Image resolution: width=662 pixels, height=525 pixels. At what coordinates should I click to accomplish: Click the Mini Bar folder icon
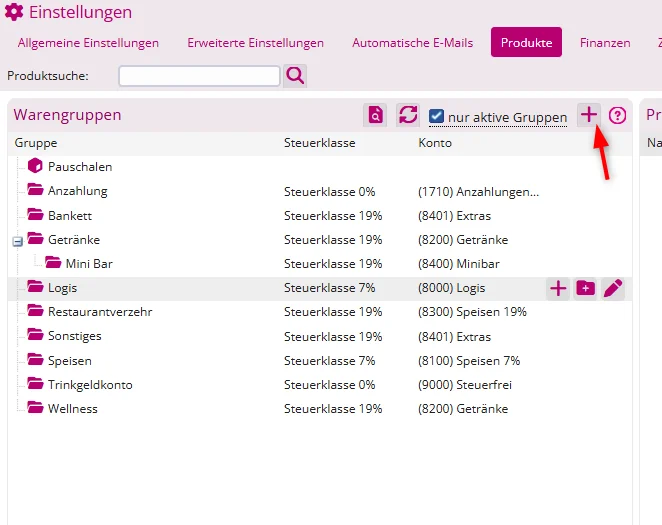(x=53, y=262)
